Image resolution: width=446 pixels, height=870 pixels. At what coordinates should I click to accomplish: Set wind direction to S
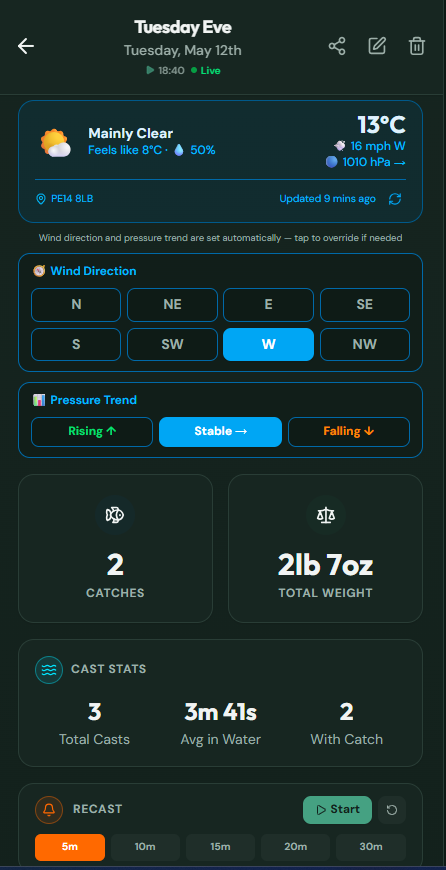tap(76, 345)
